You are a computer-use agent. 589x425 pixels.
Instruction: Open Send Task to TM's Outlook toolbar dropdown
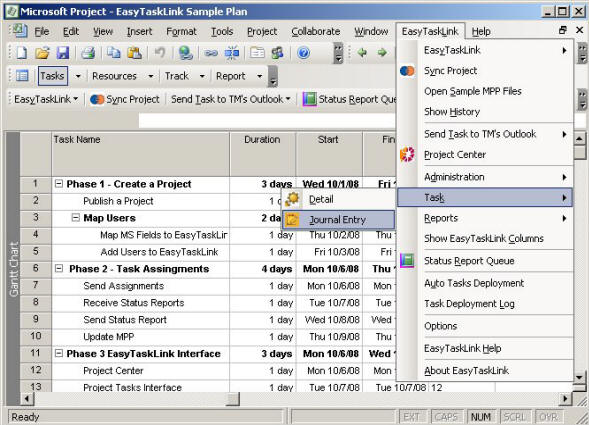tap(231, 100)
